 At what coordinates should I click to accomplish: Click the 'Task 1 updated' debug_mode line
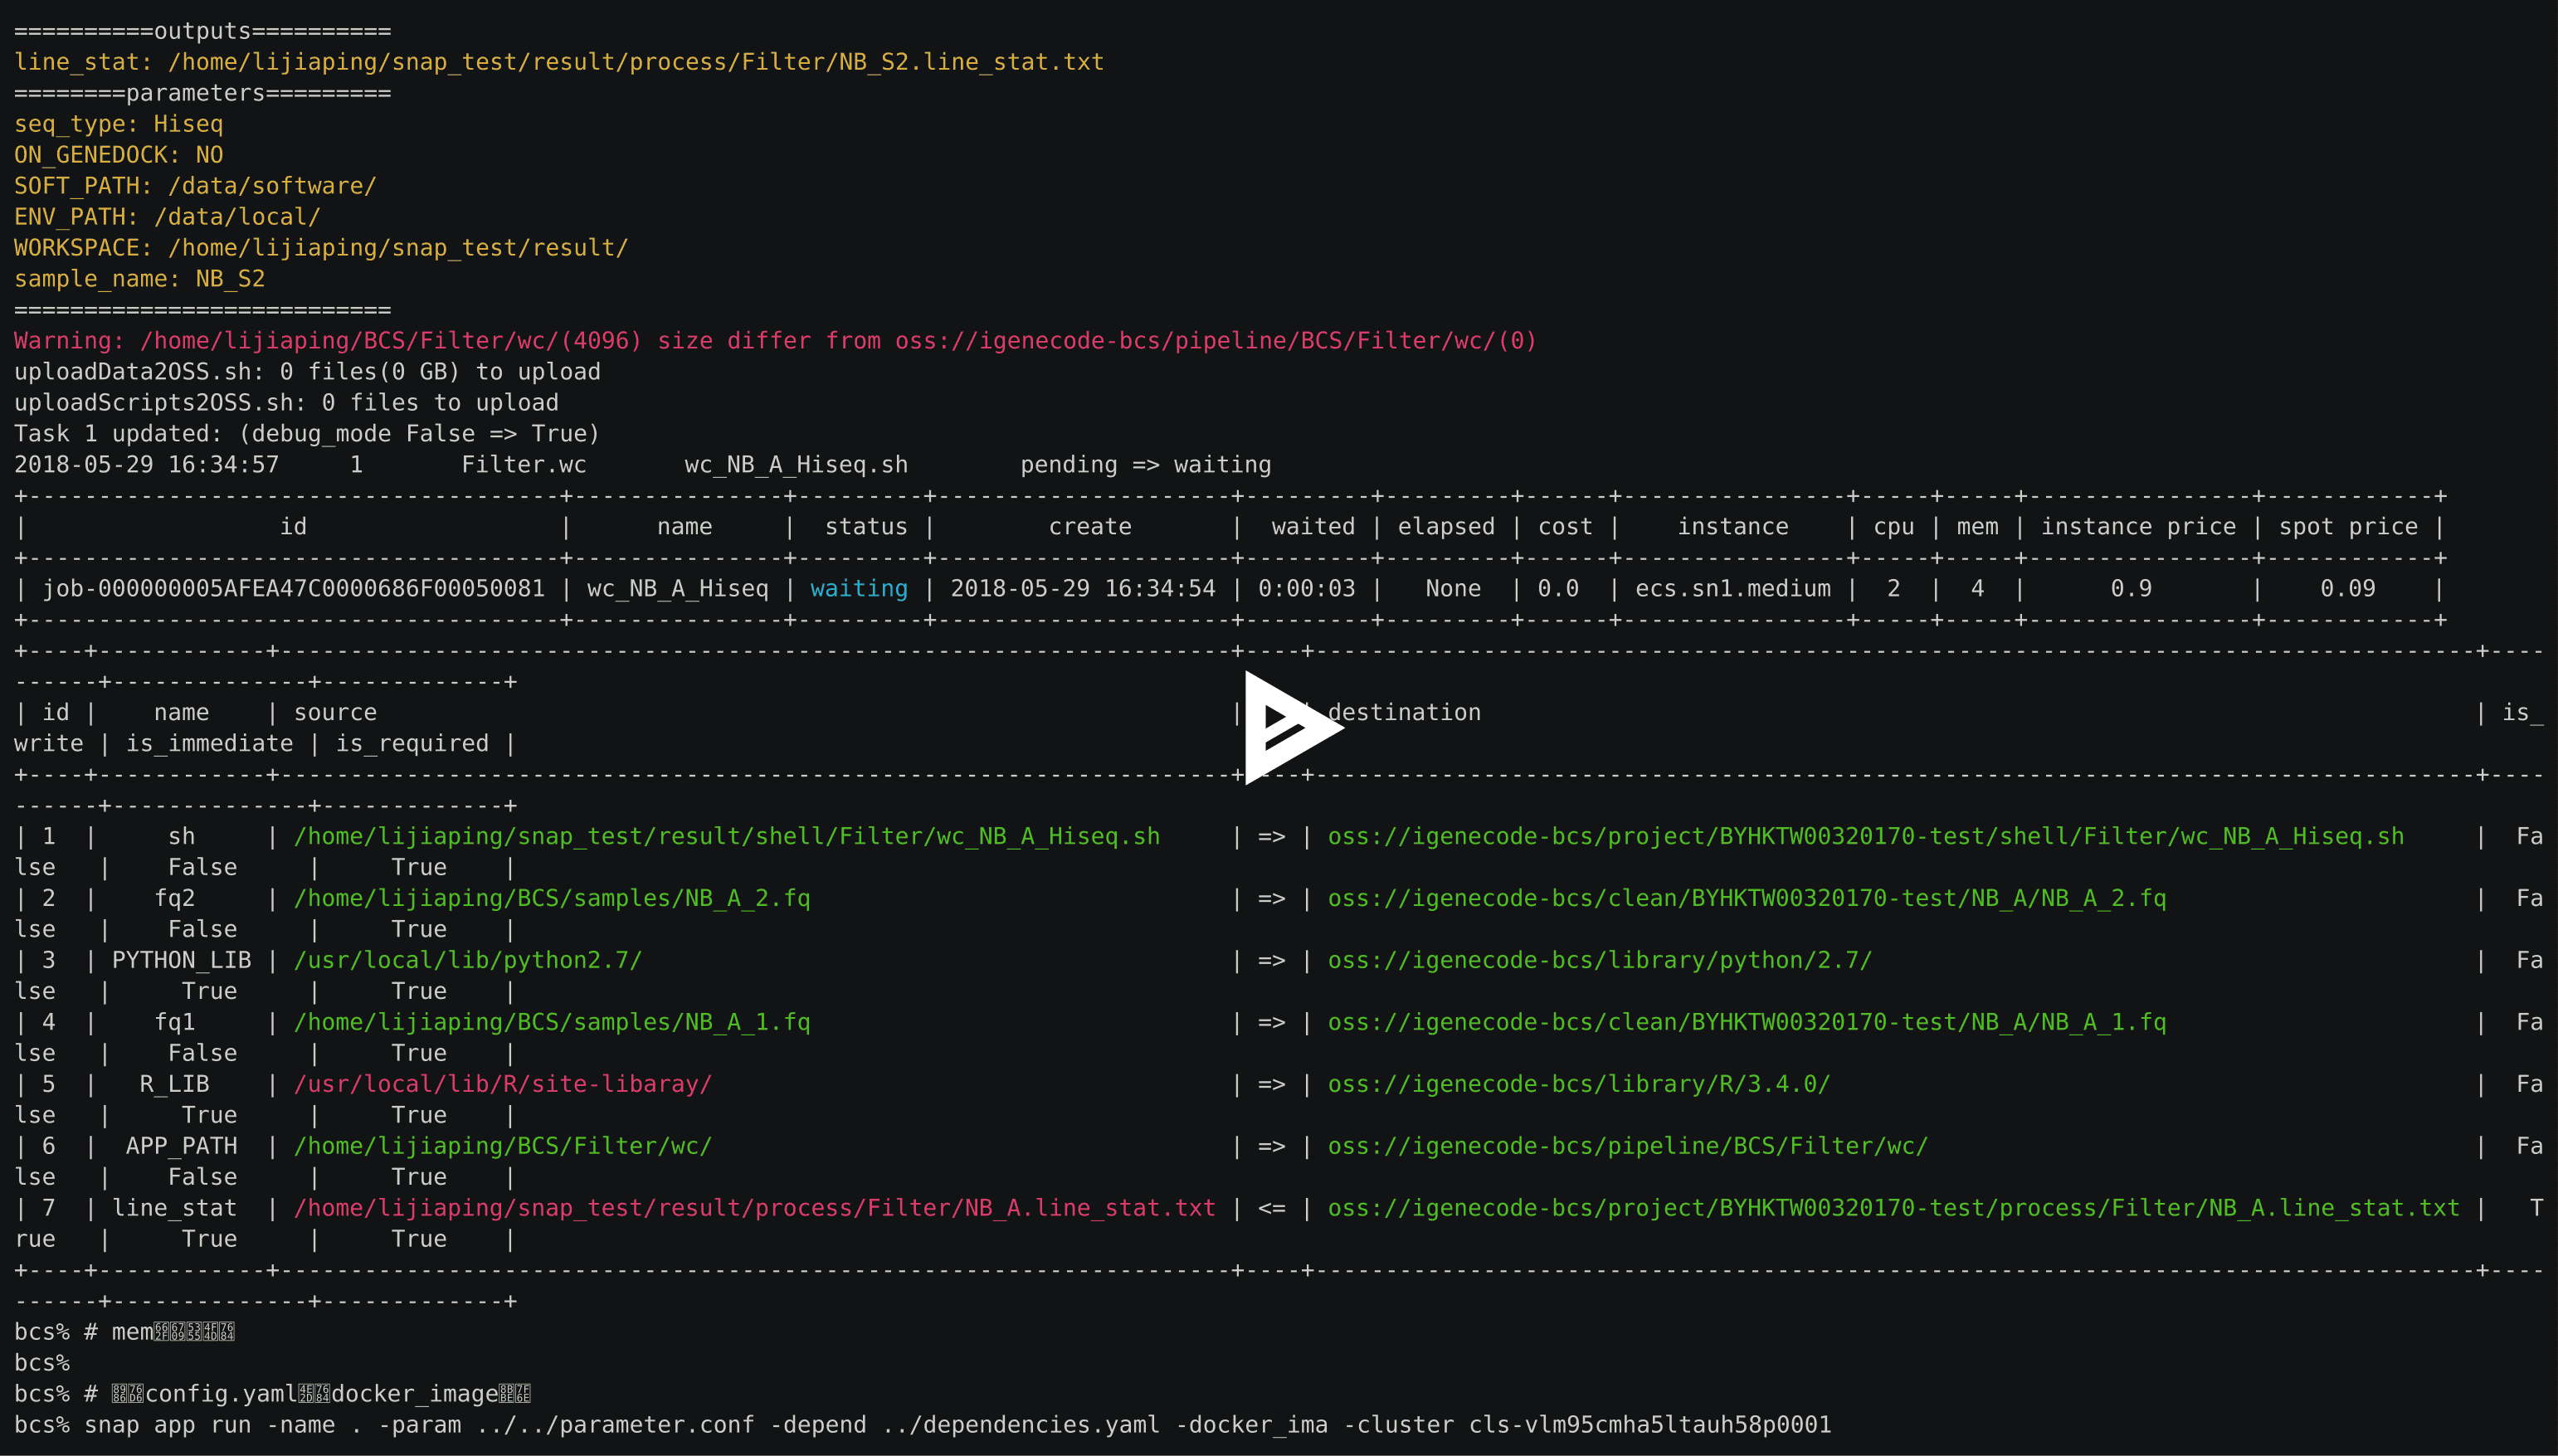coord(307,434)
